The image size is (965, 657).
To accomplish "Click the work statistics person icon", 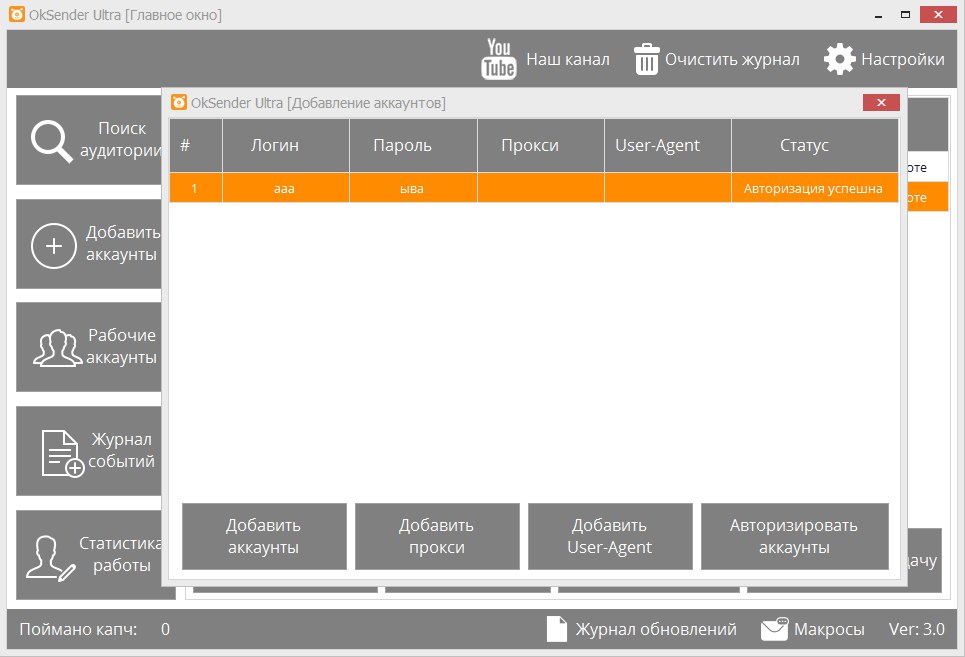I will click(x=50, y=557).
